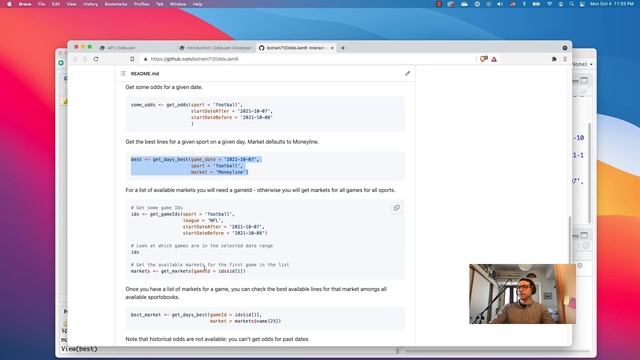Click 'best_market <- get_days_best' code line
The height and width of the screenshot is (360, 640).
point(196,315)
